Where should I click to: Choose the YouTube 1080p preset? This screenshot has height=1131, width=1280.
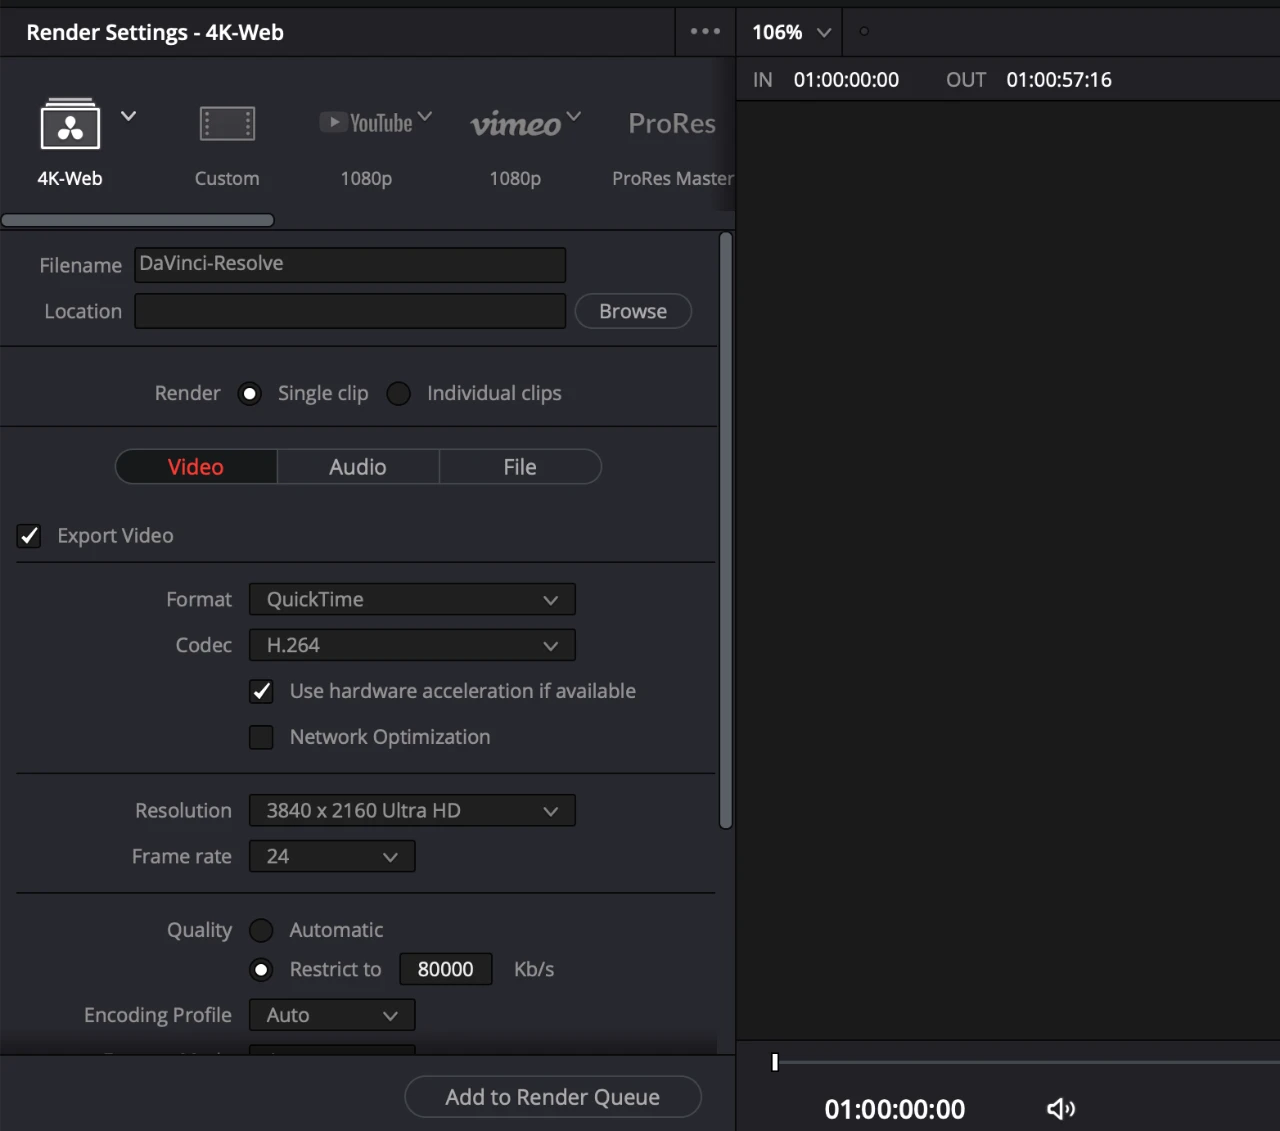[367, 123]
